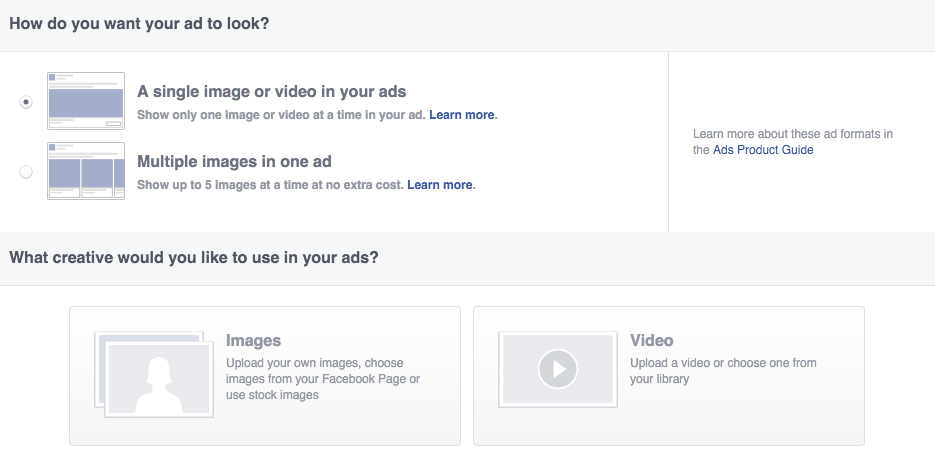
Task: Click "Multiple images in one ad" label
Action: pos(234,162)
